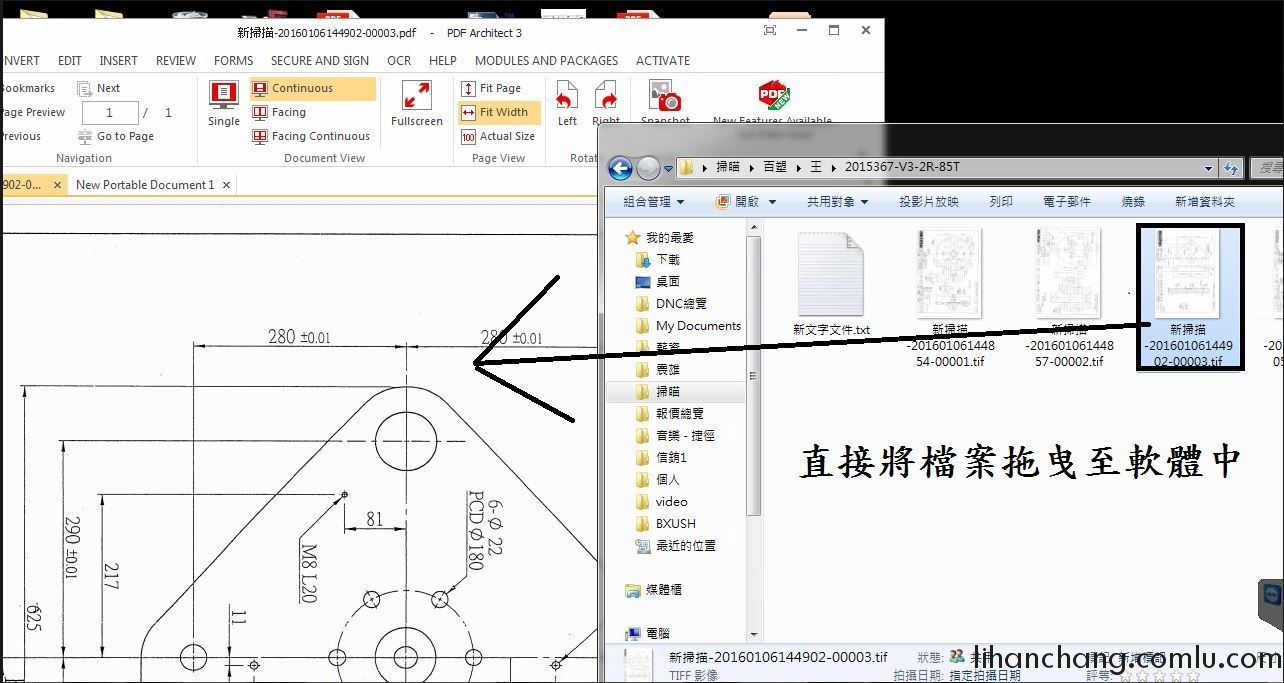Viewport: 1284px width, 683px height.
Task: Click the page number input field
Action: point(109,113)
